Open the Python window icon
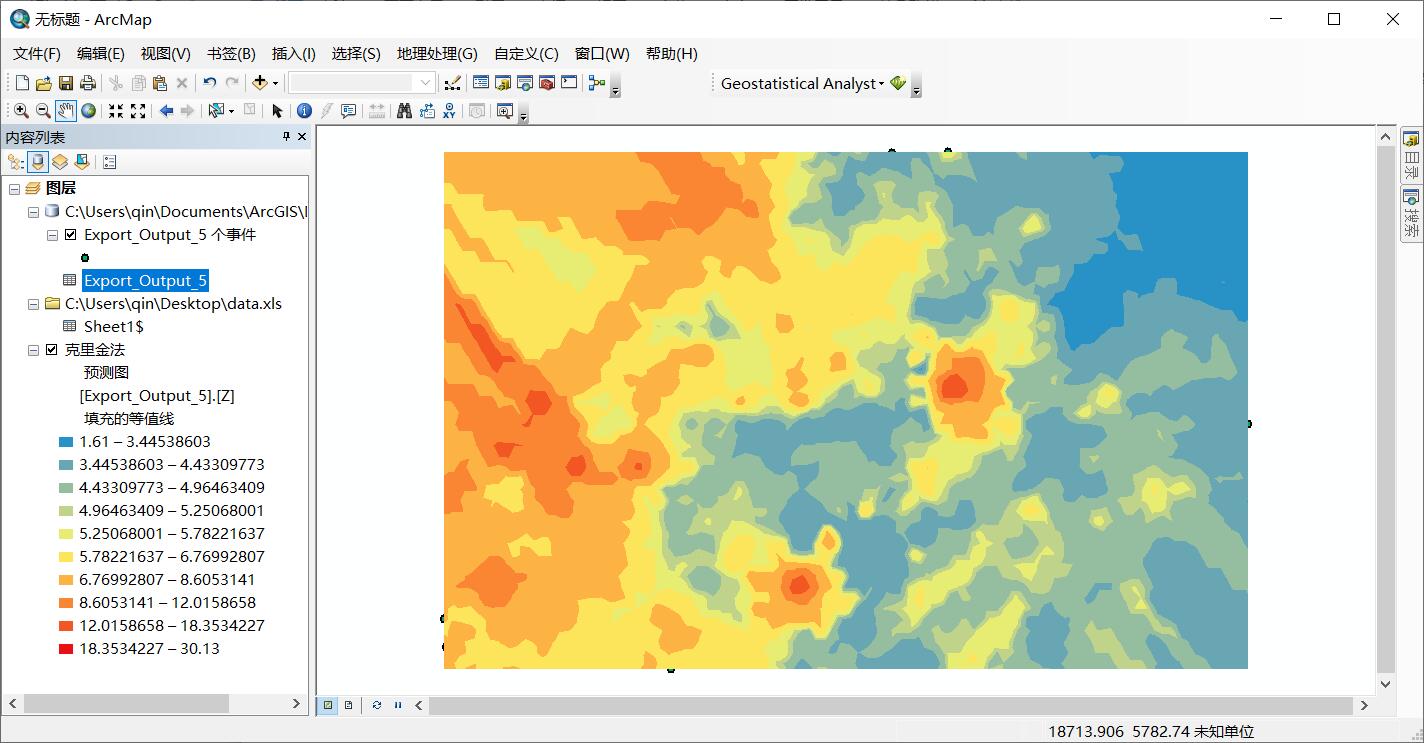Image resolution: width=1424 pixels, height=743 pixels. (567, 83)
